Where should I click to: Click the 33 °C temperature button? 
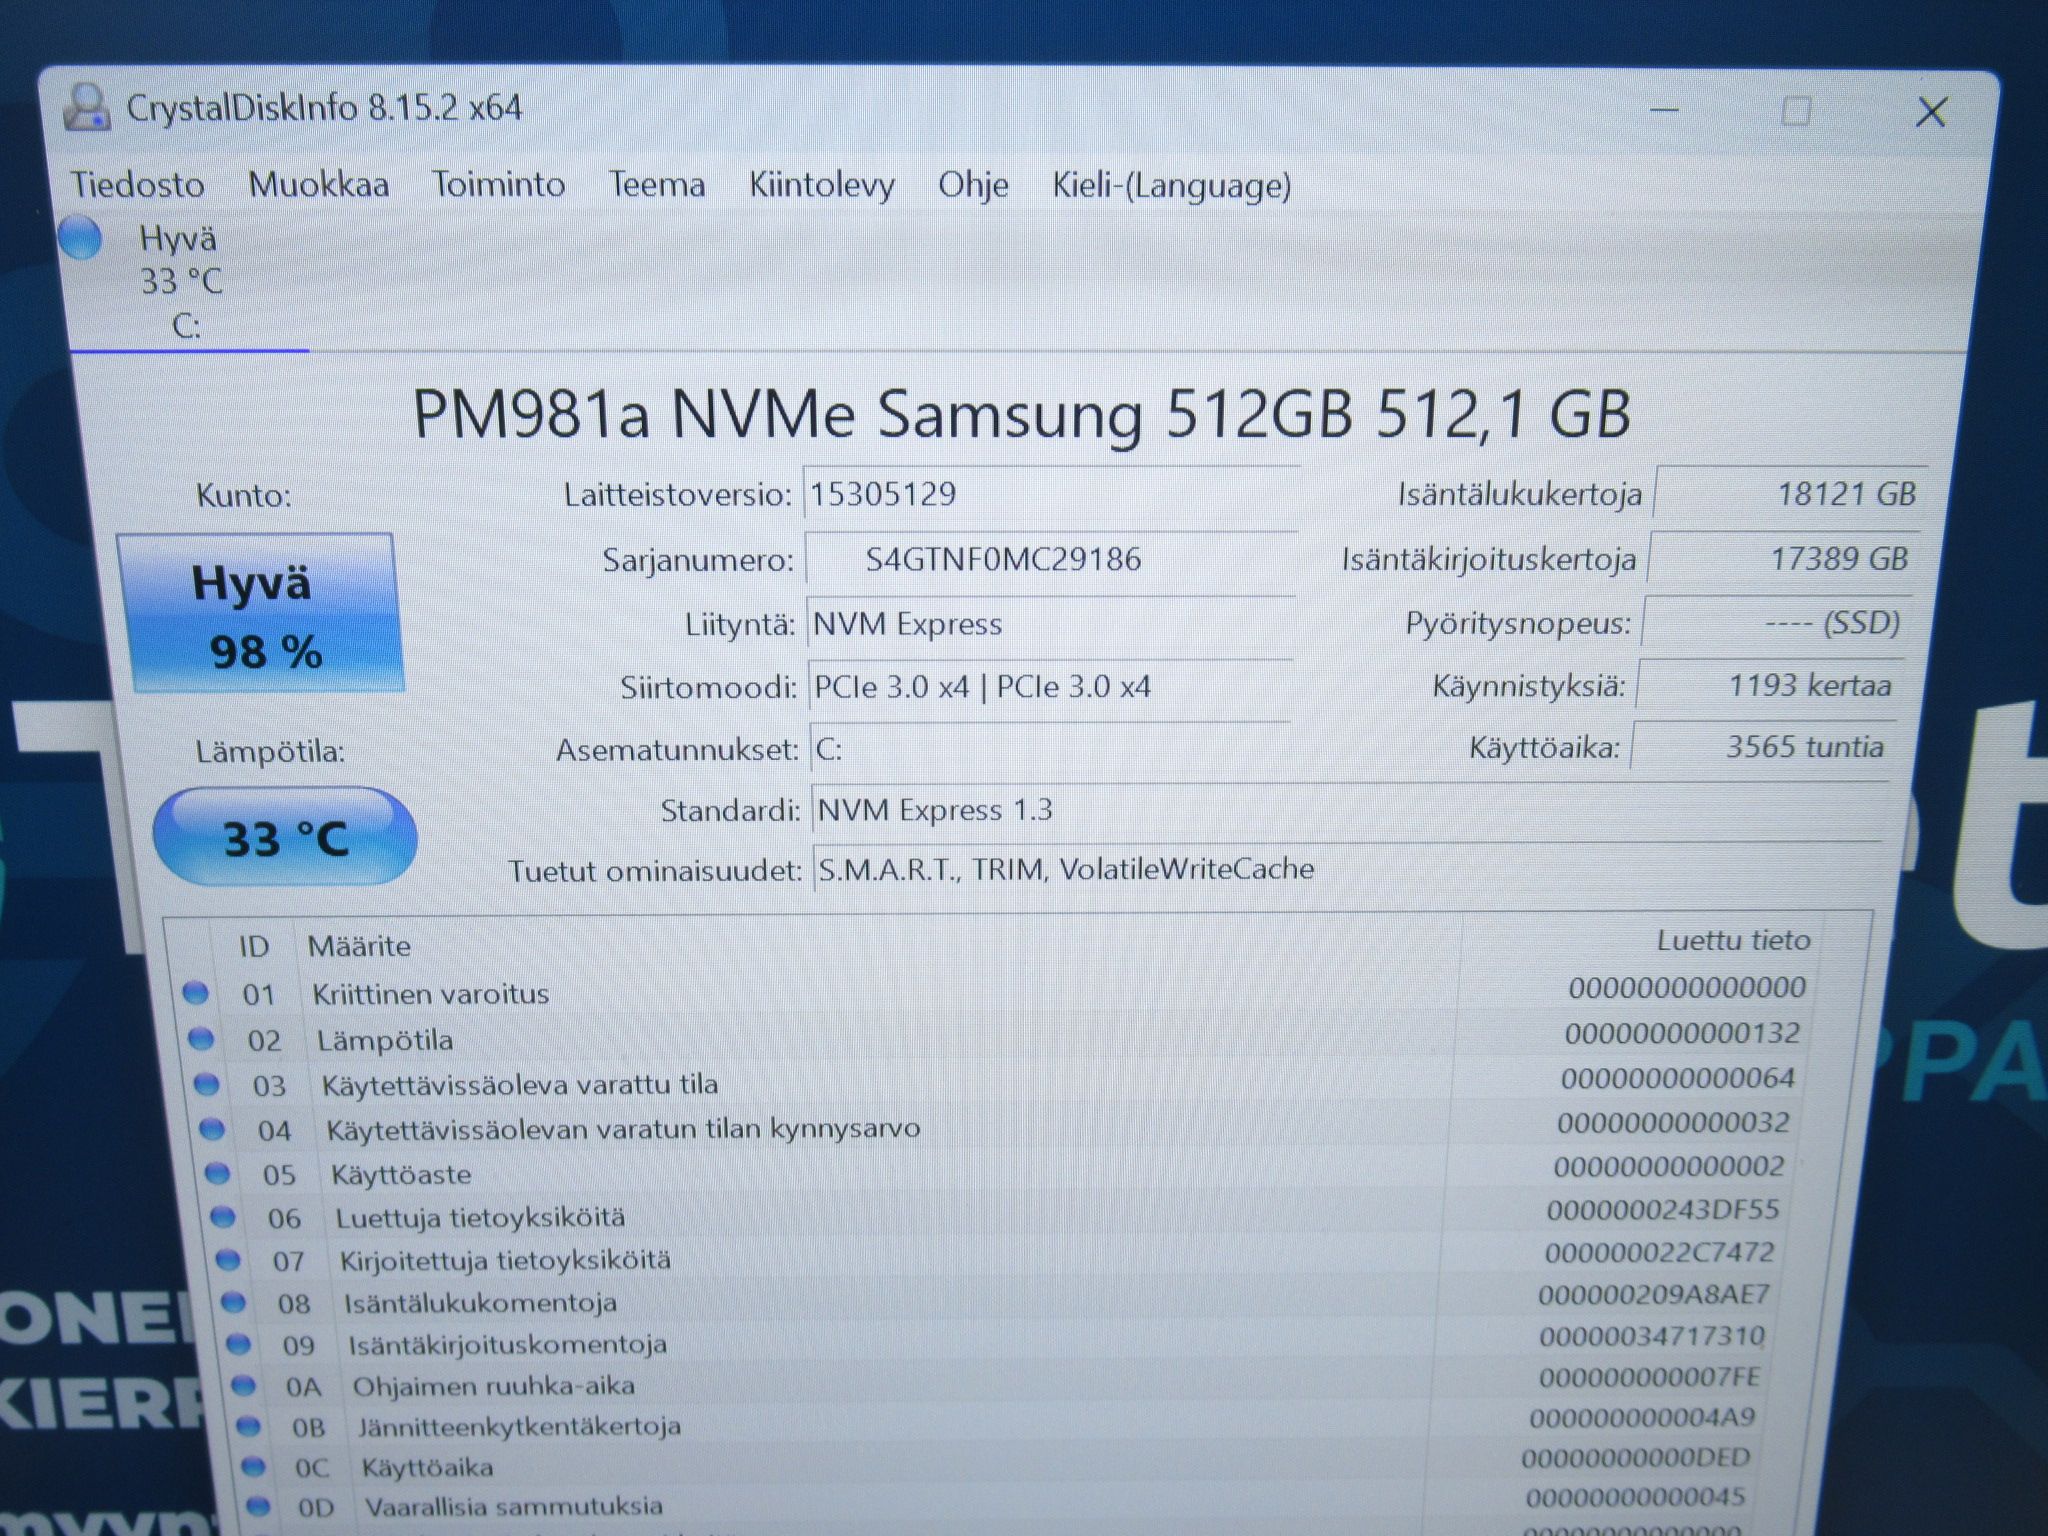285,837
